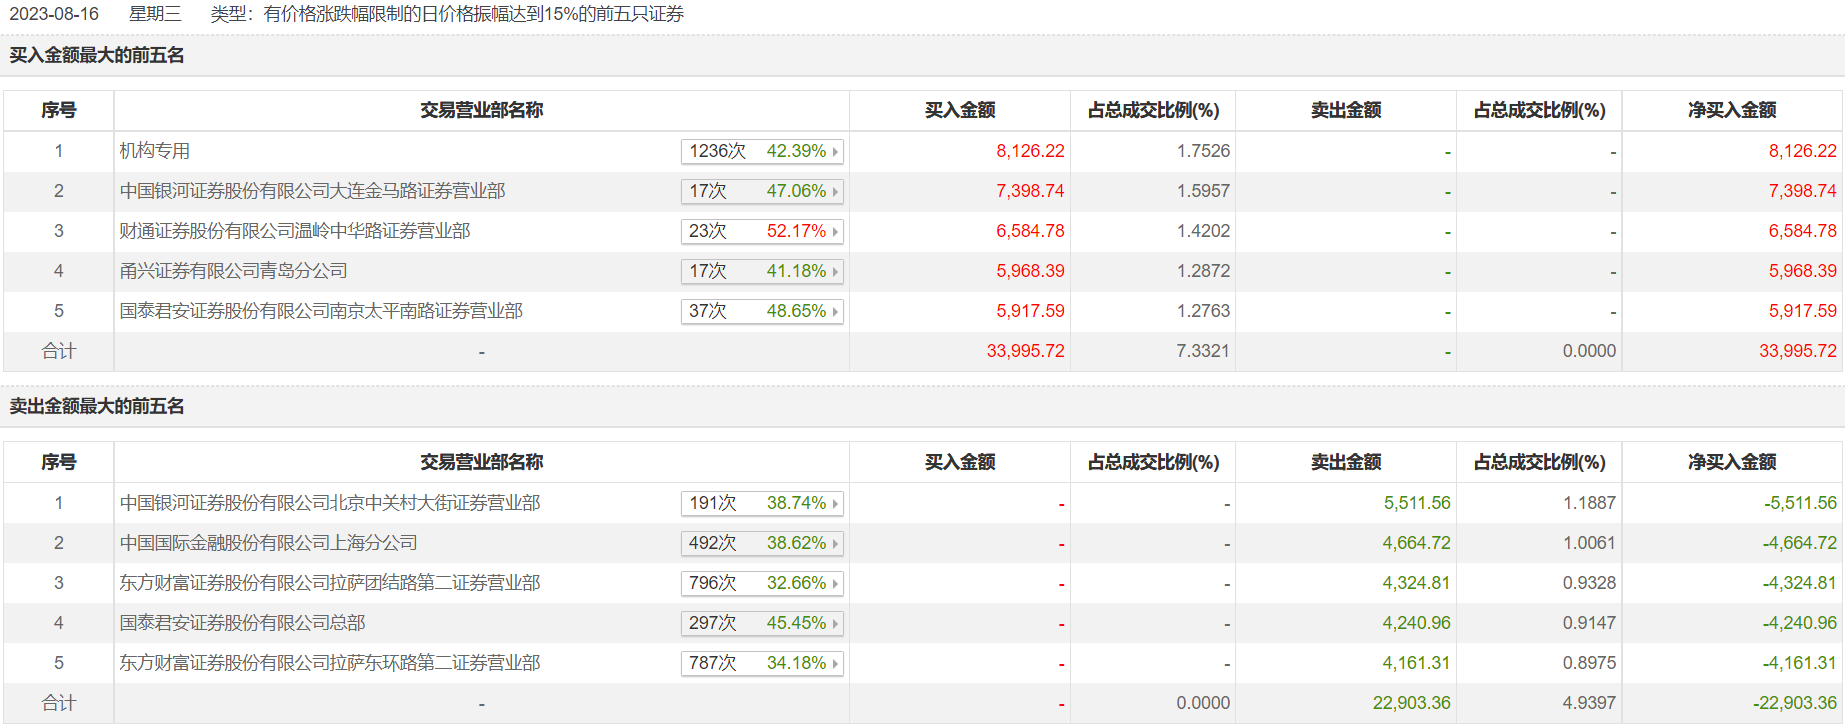Click 交易营业部名称 header in the buy table

[482, 110]
